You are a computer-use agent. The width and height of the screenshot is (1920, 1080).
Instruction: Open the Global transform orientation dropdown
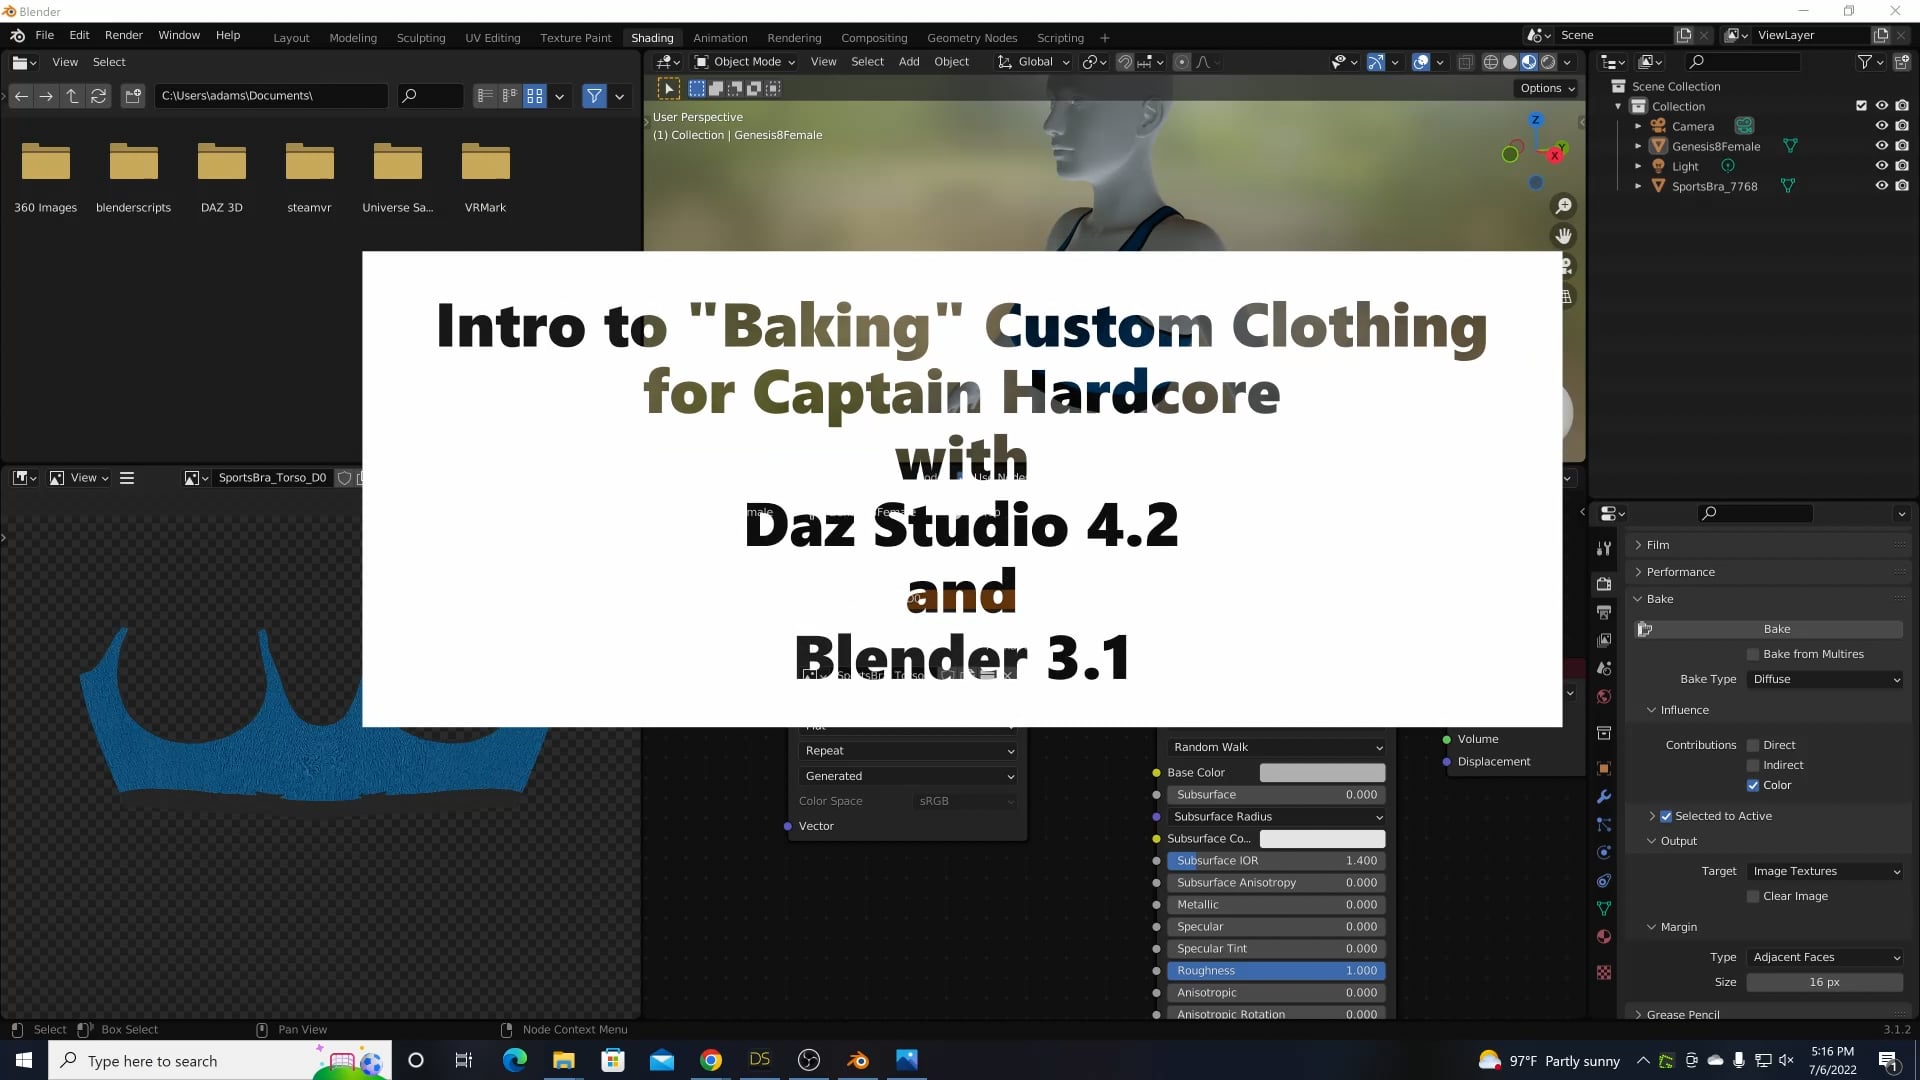tap(1033, 62)
